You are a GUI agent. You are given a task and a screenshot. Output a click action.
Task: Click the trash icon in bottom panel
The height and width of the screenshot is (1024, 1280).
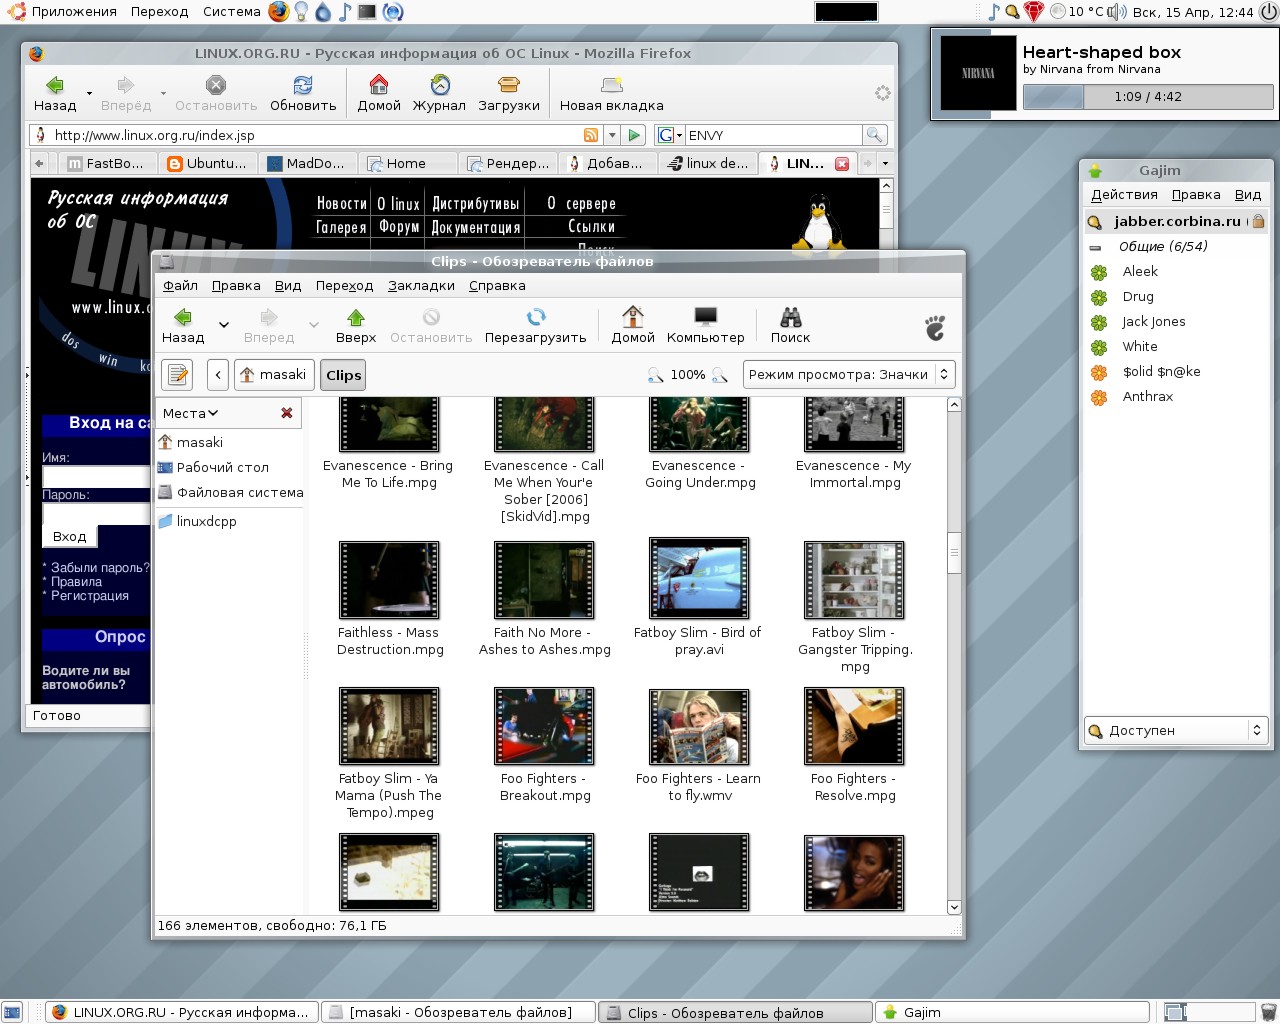(x=1268, y=1012)
